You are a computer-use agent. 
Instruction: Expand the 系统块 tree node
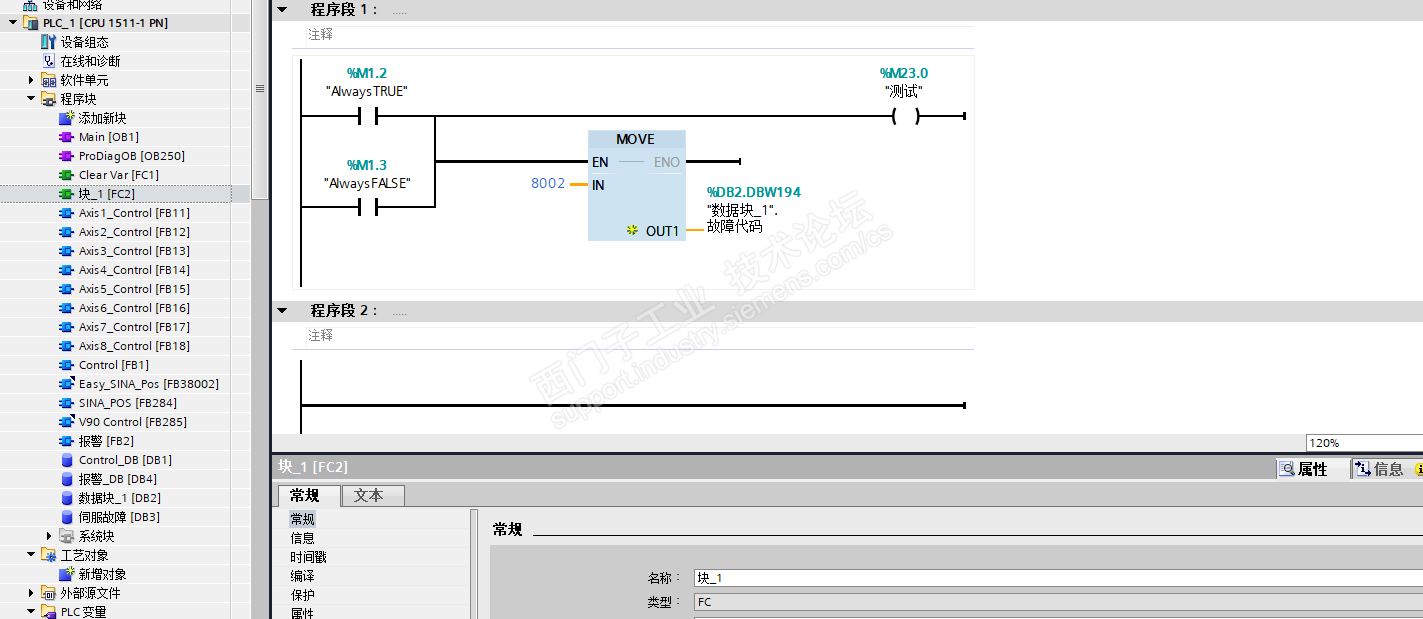click(x=49, y=536)
